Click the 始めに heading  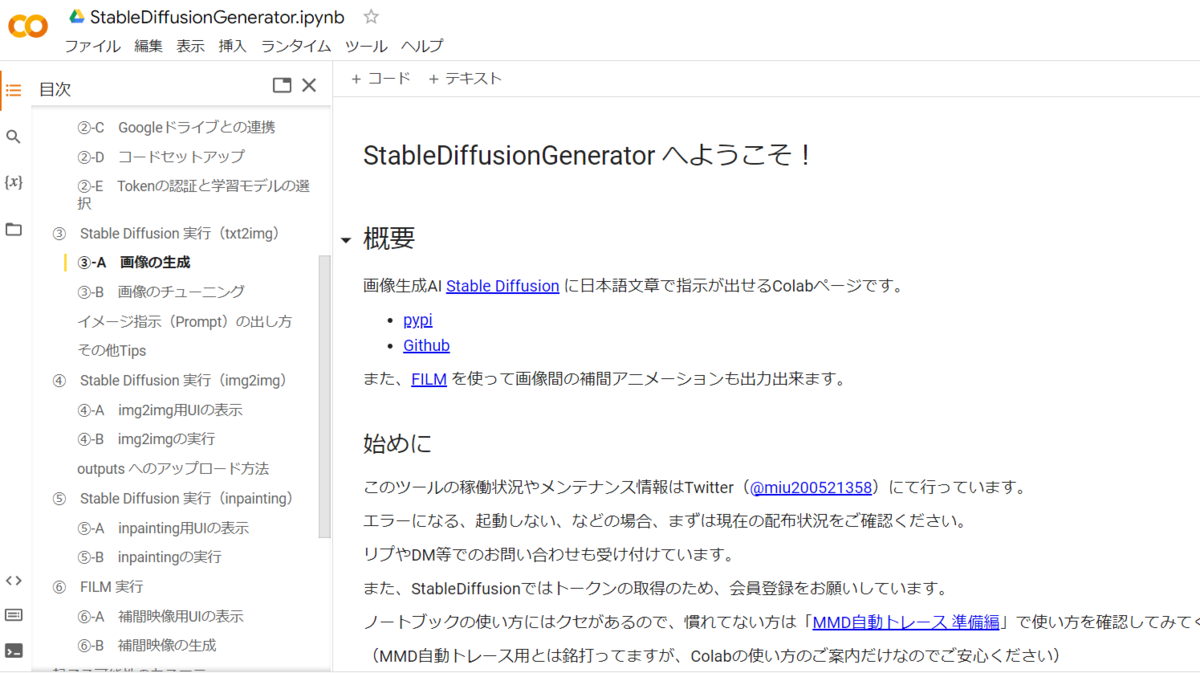point(397,443)
